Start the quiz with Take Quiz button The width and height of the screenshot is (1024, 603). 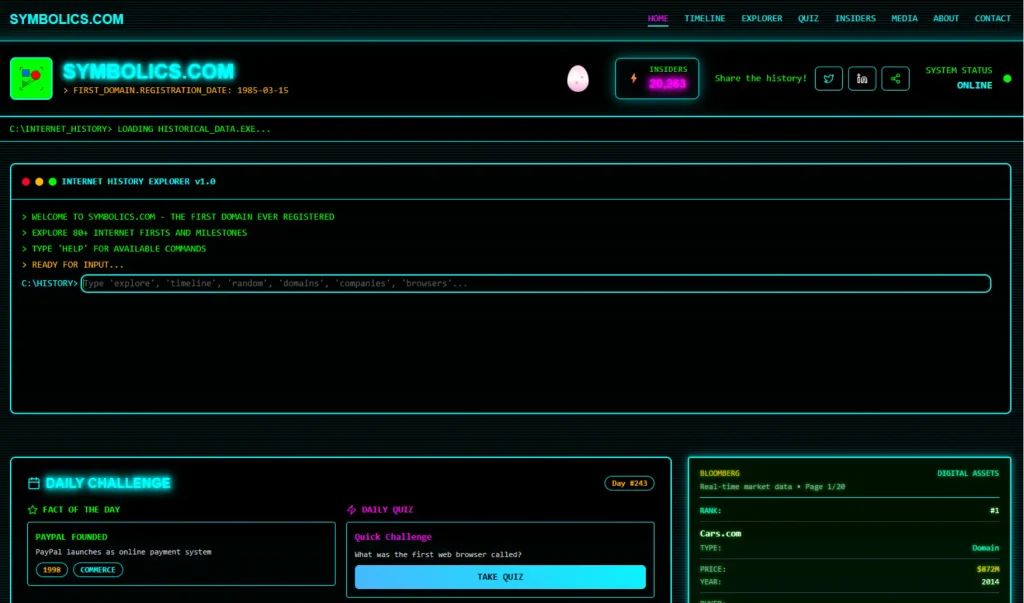(500, 577)
